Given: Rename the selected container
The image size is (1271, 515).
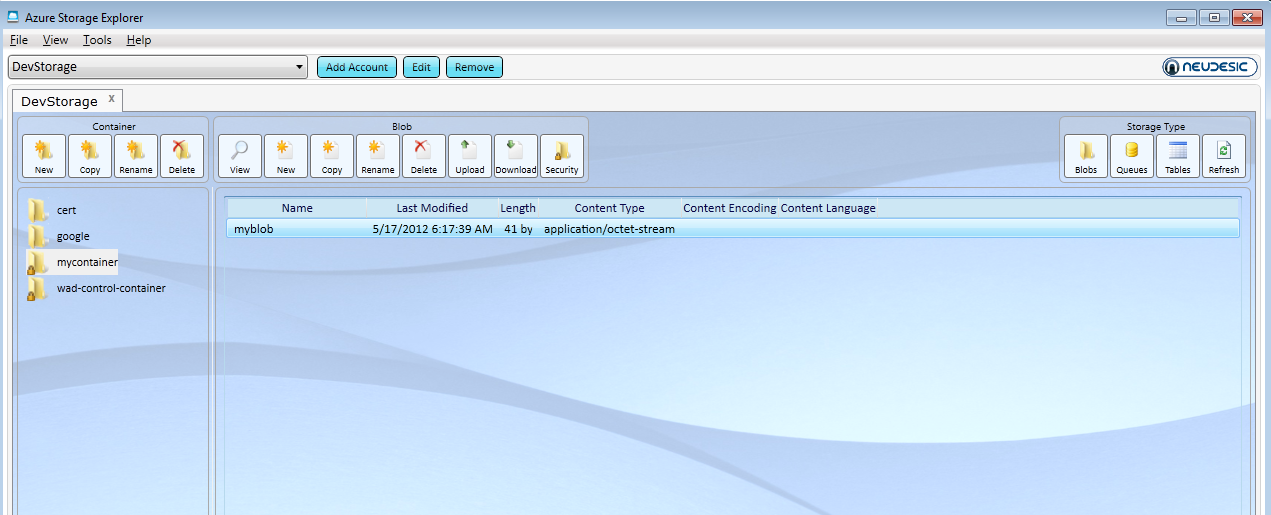Looking at the screenshot, I should point(136,156).
